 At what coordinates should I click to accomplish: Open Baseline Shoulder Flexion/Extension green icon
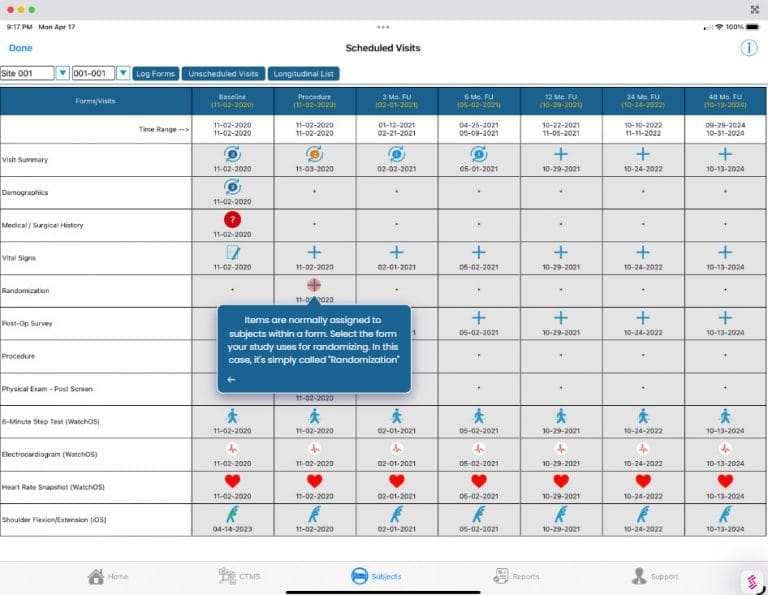(233, 514)
